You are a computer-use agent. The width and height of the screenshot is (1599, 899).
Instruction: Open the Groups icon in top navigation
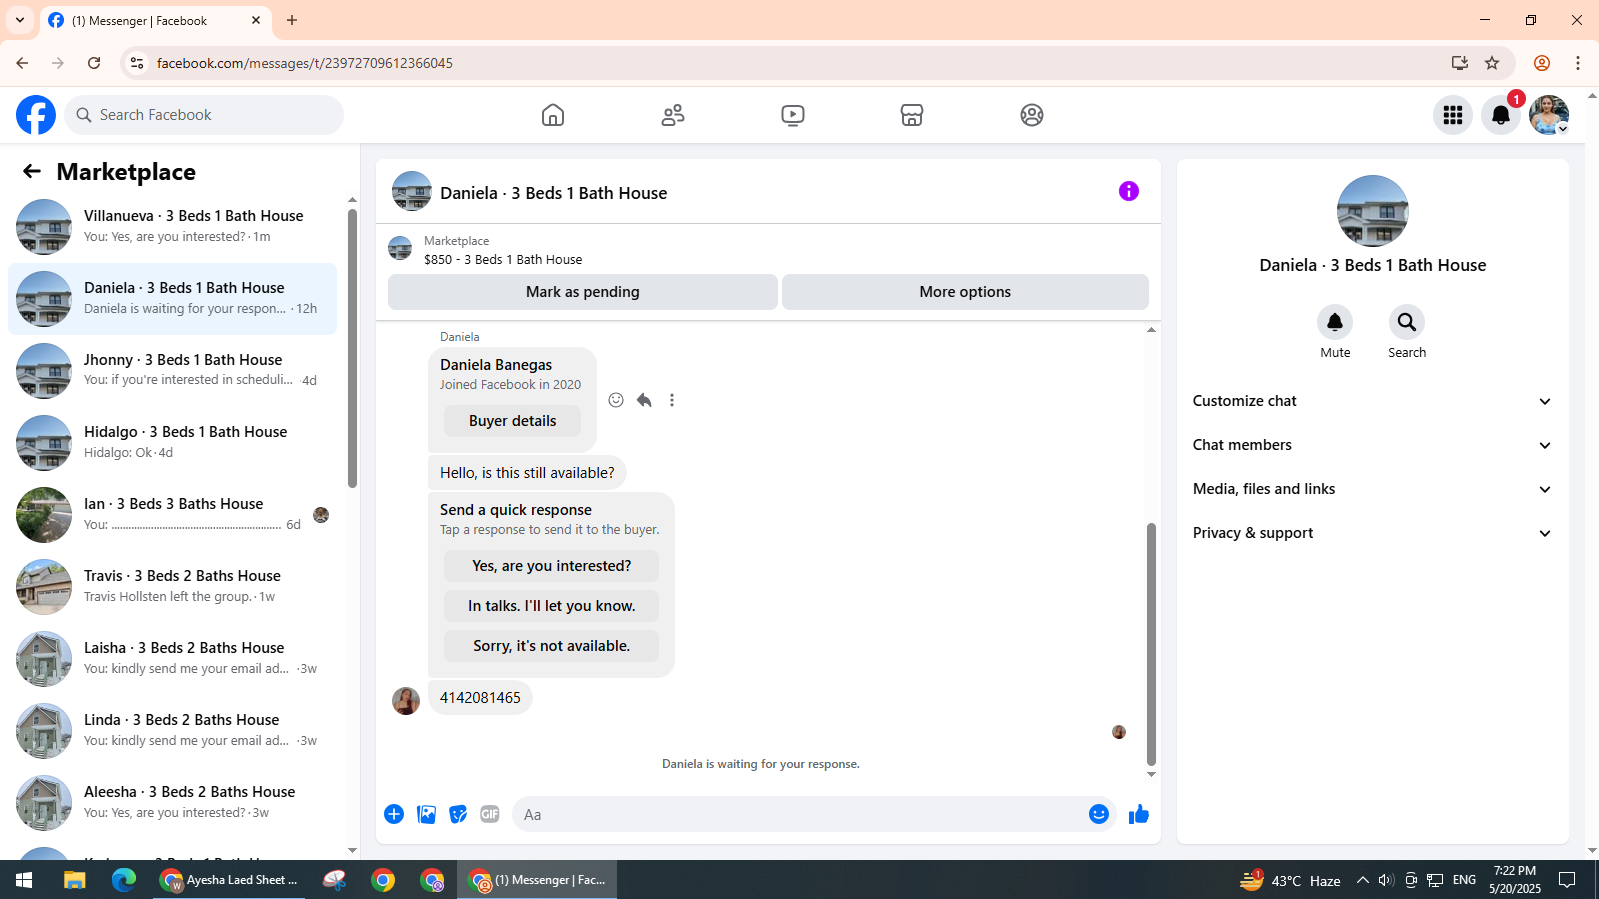pos(1032,115)
